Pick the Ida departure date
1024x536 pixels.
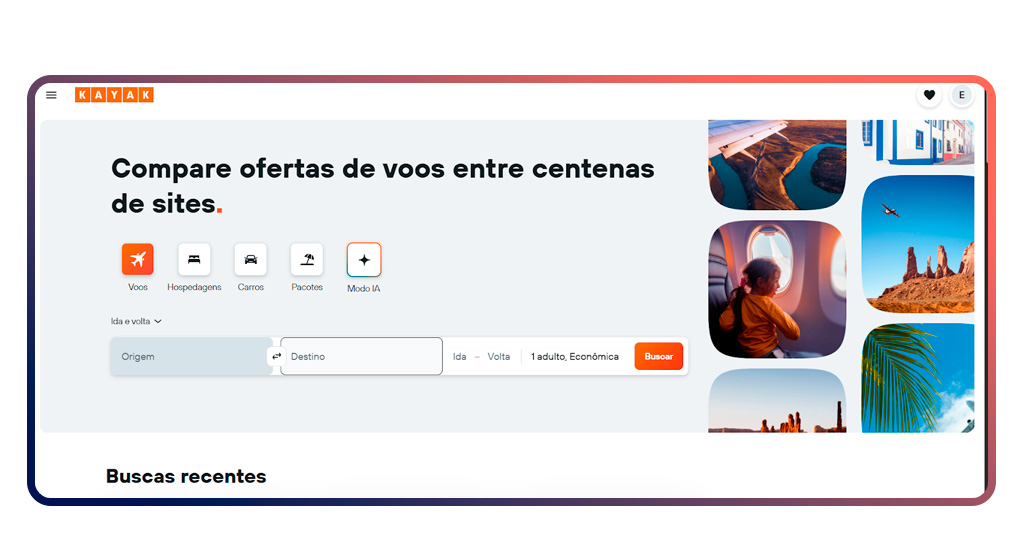(460, 356)
